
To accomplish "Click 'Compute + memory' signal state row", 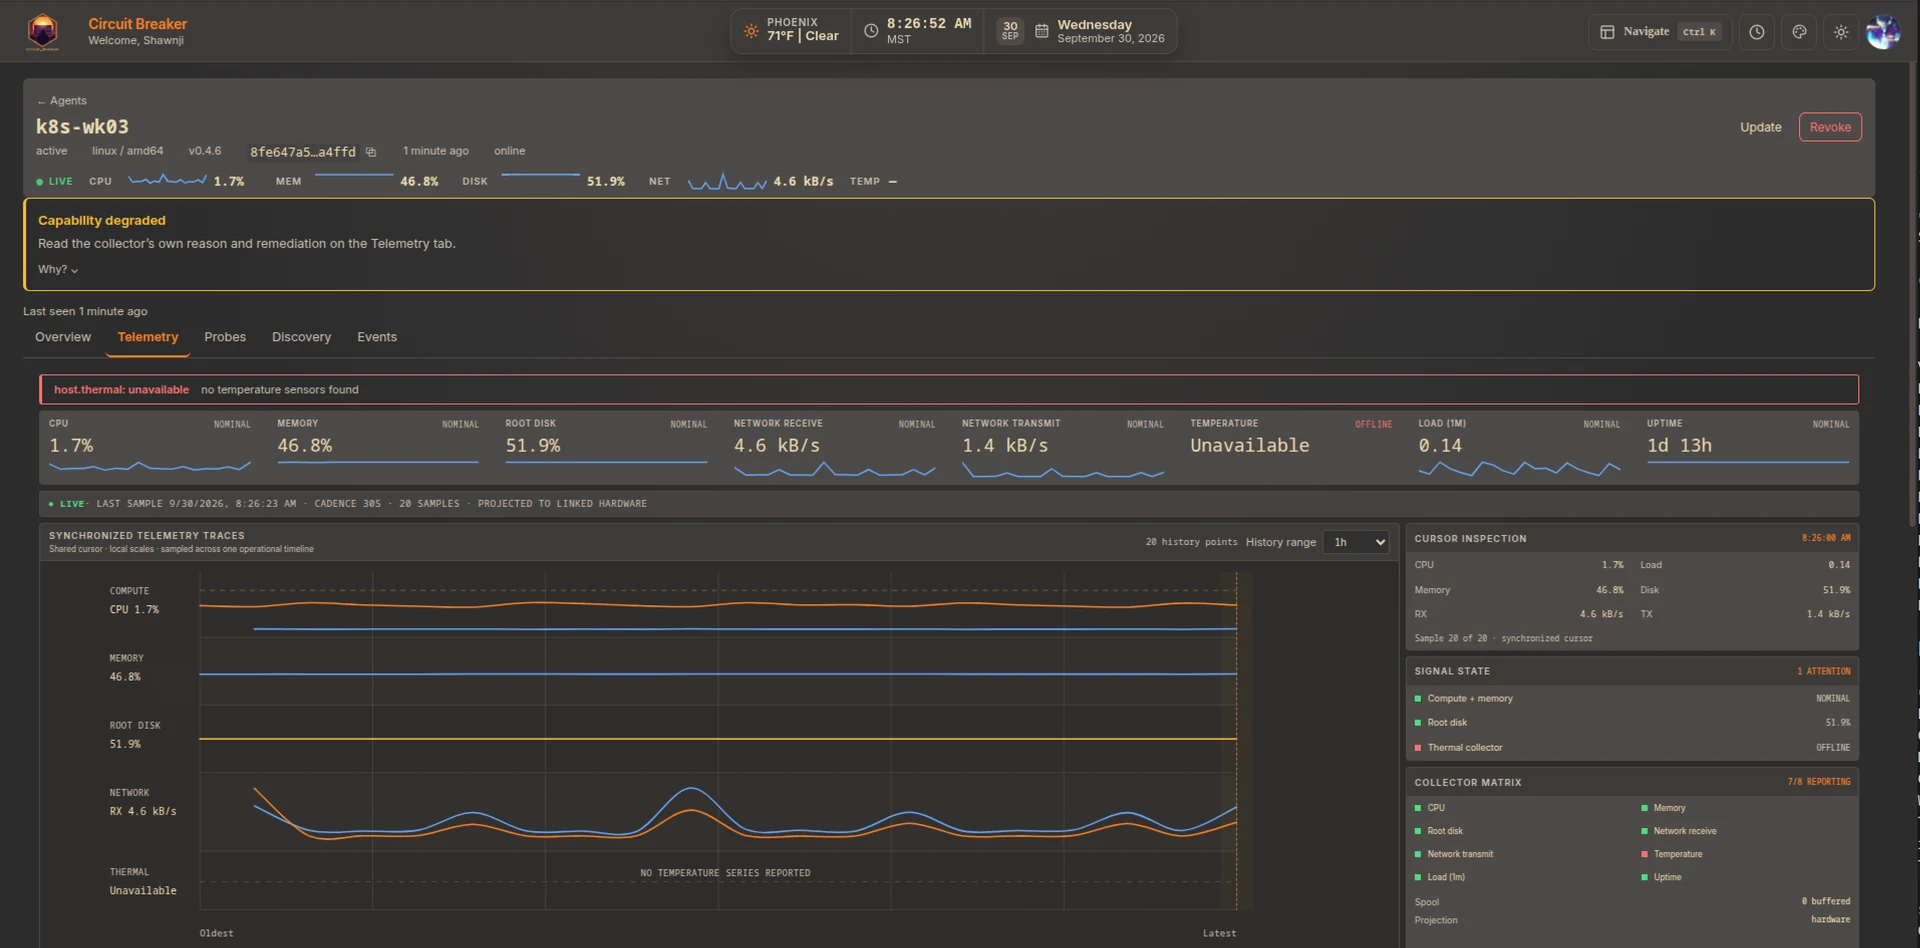I will click(x=1632, y=698).
